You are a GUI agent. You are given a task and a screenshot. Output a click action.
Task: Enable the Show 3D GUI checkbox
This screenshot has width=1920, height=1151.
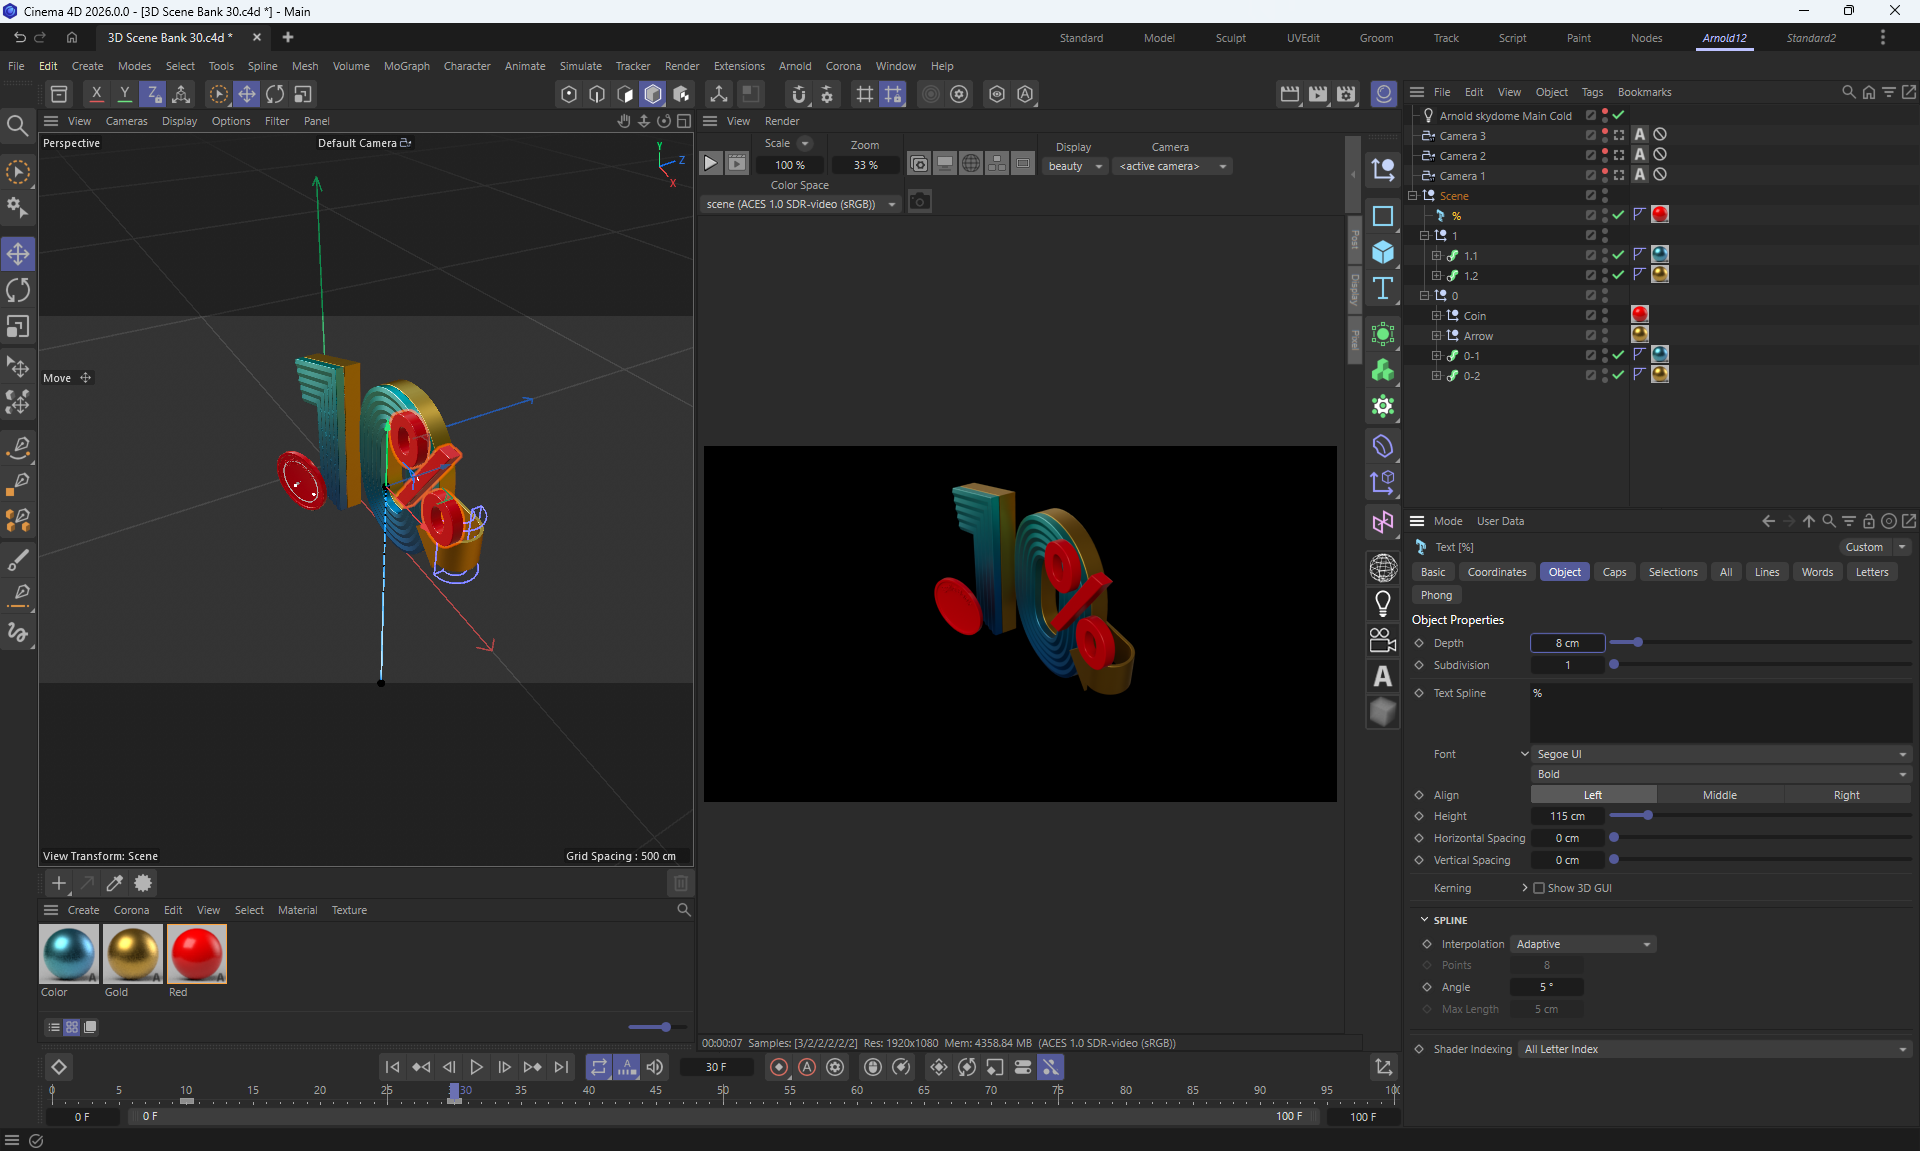1539,888
